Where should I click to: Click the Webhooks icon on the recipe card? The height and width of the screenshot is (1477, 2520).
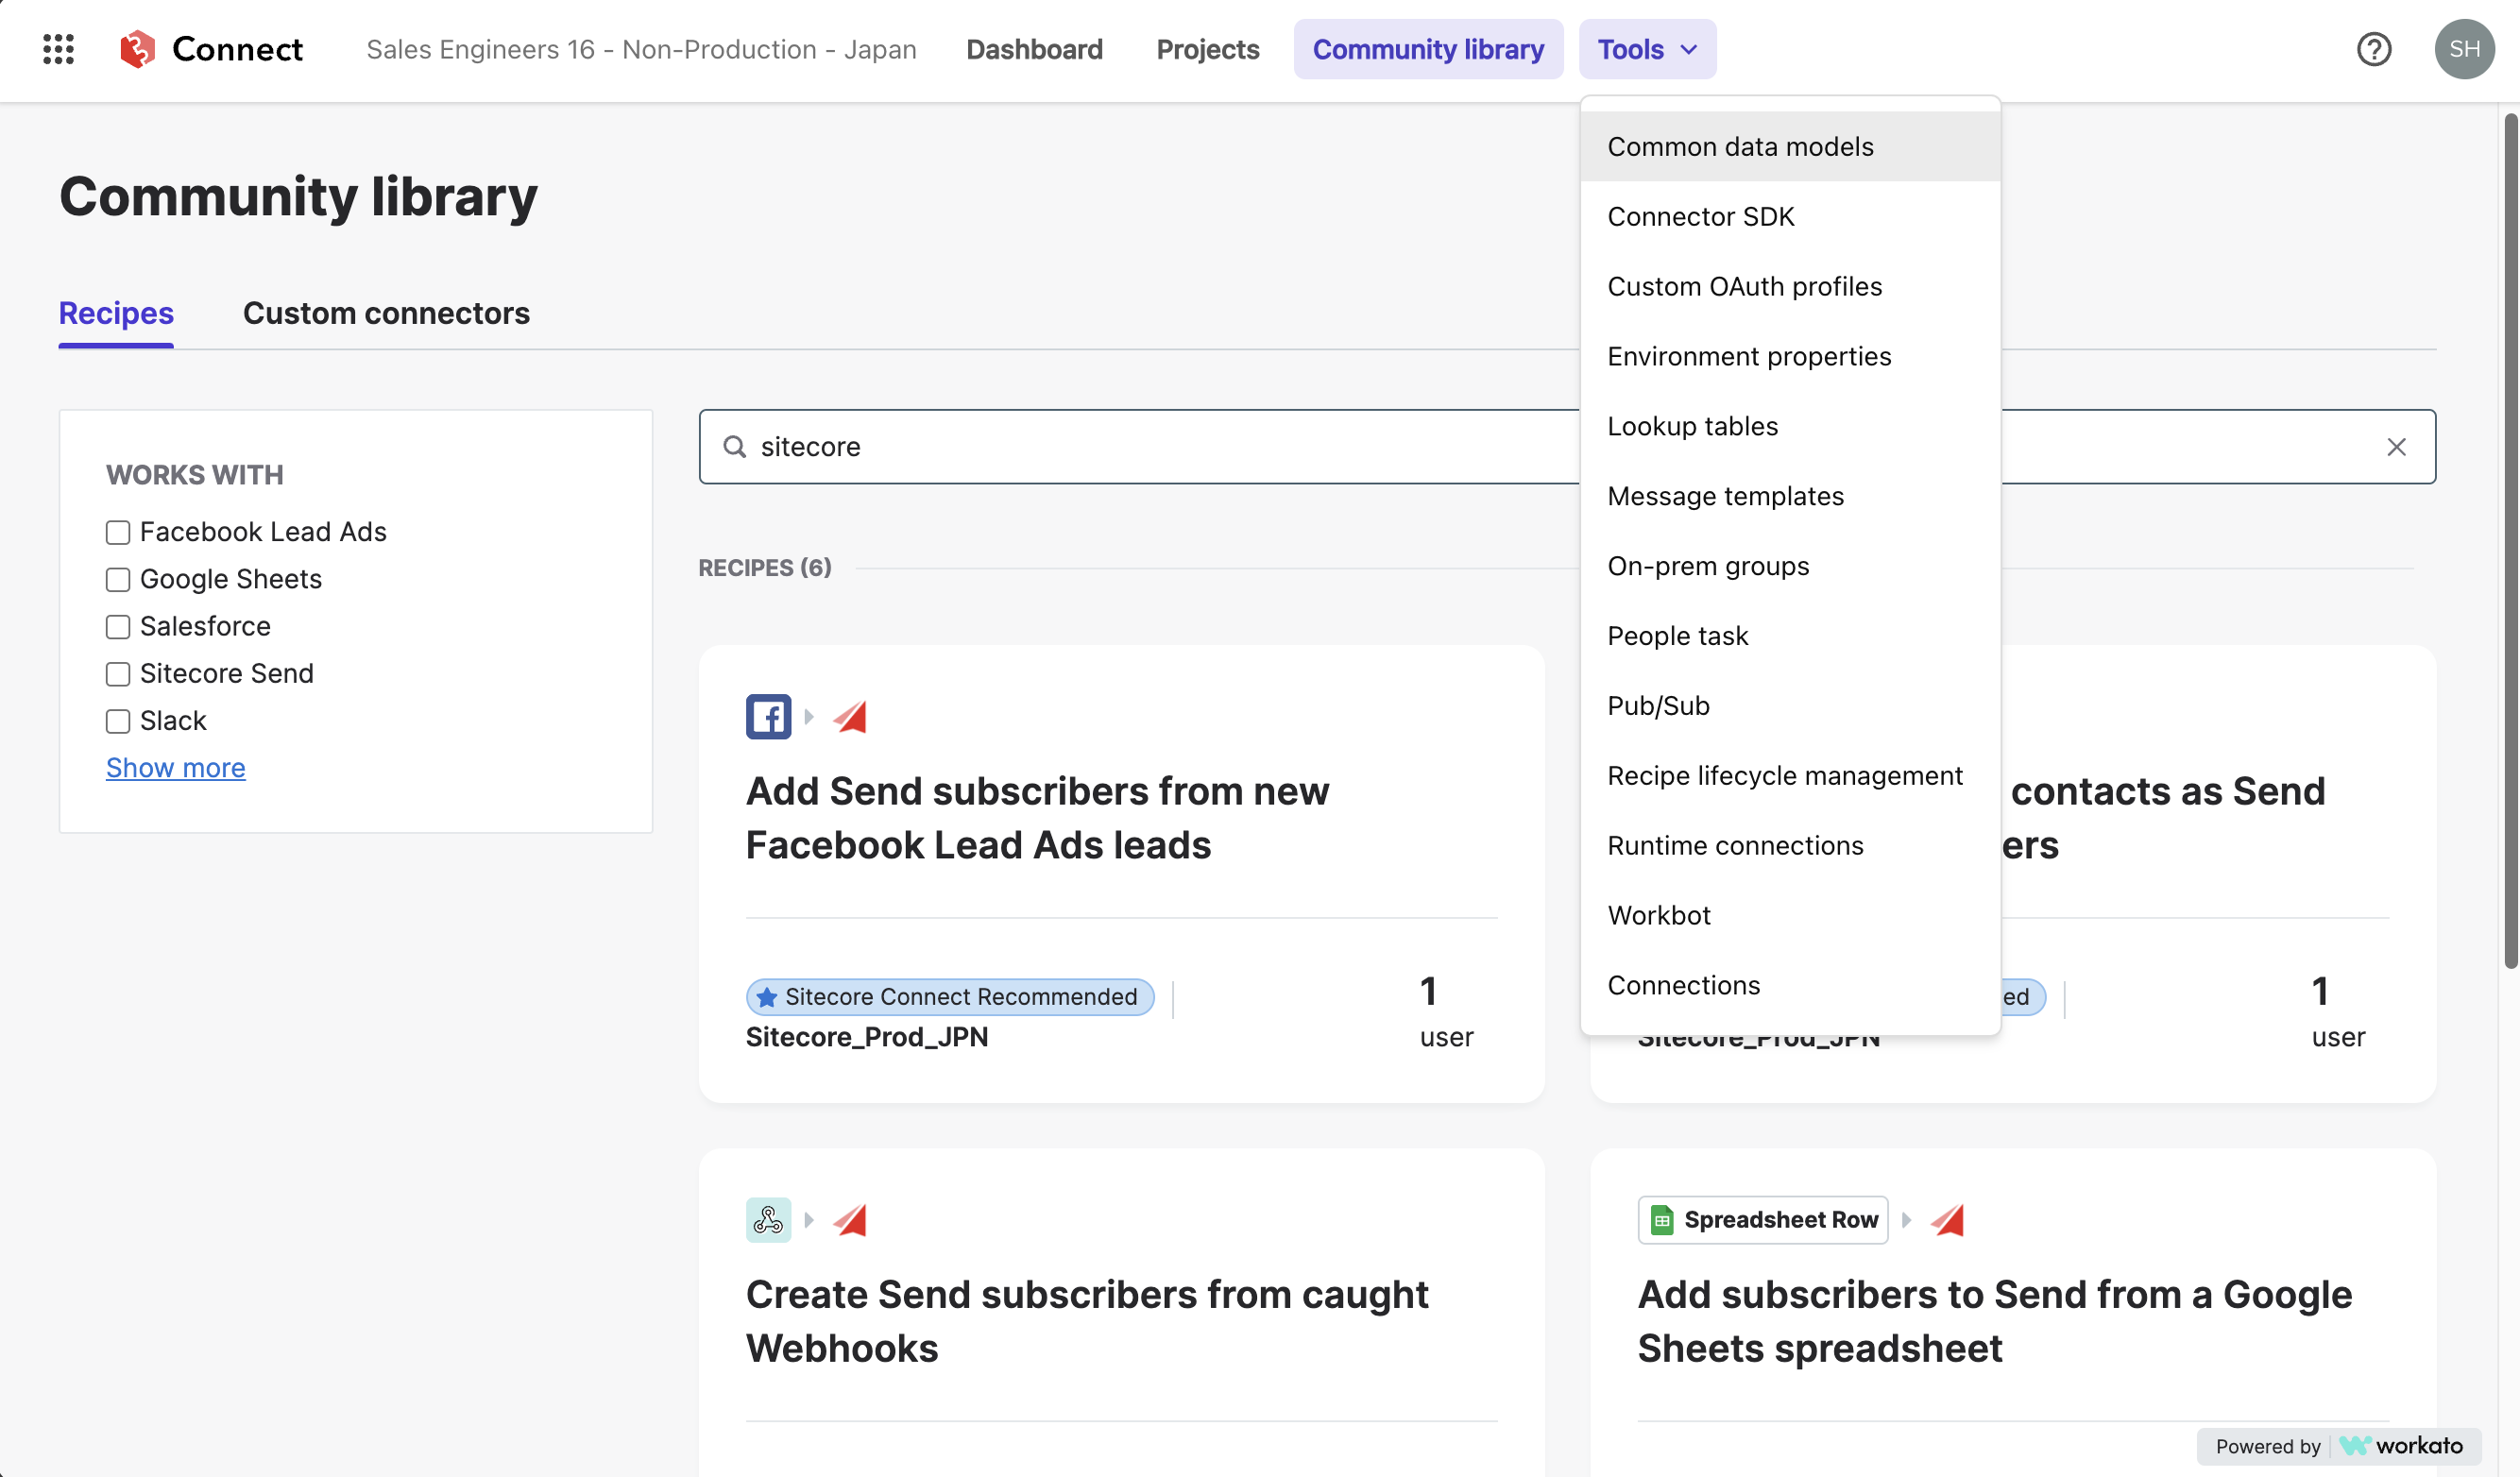pos(768,1220)
